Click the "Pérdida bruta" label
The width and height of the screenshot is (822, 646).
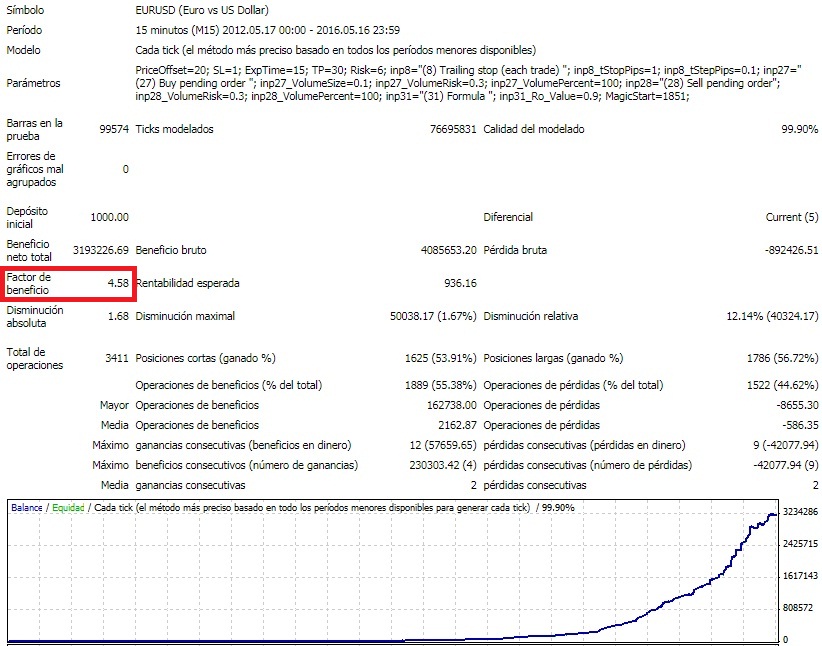(x=515, y=250)
